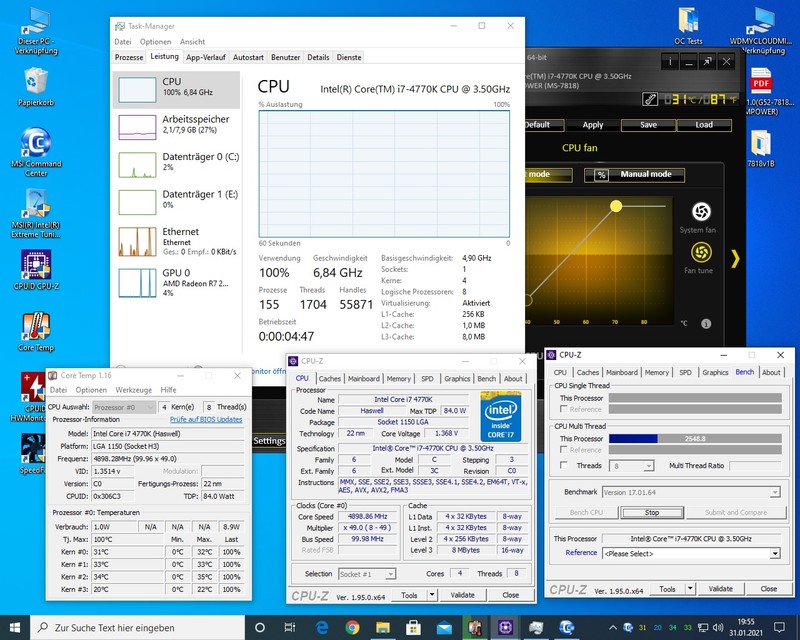Click the 'Prüfe auf BIOS Updates' link
The width and height of the screenshot is (800, 640).
(x=206, y=419)
